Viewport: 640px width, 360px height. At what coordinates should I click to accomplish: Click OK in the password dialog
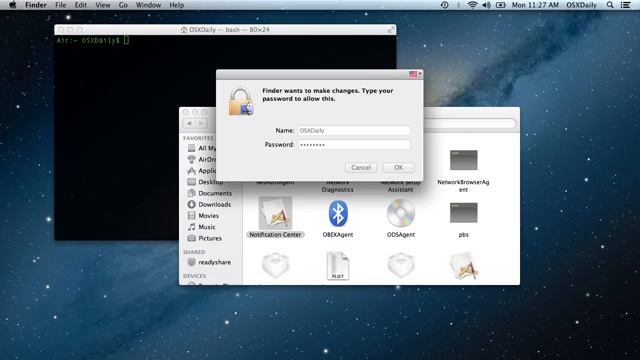(398, 167)
